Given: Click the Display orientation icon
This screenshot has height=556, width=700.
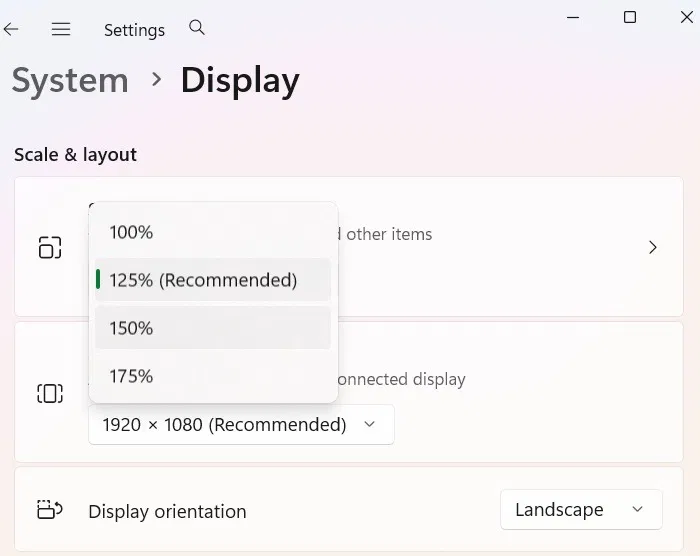Looking at the screenshot, I should [50, 510].
